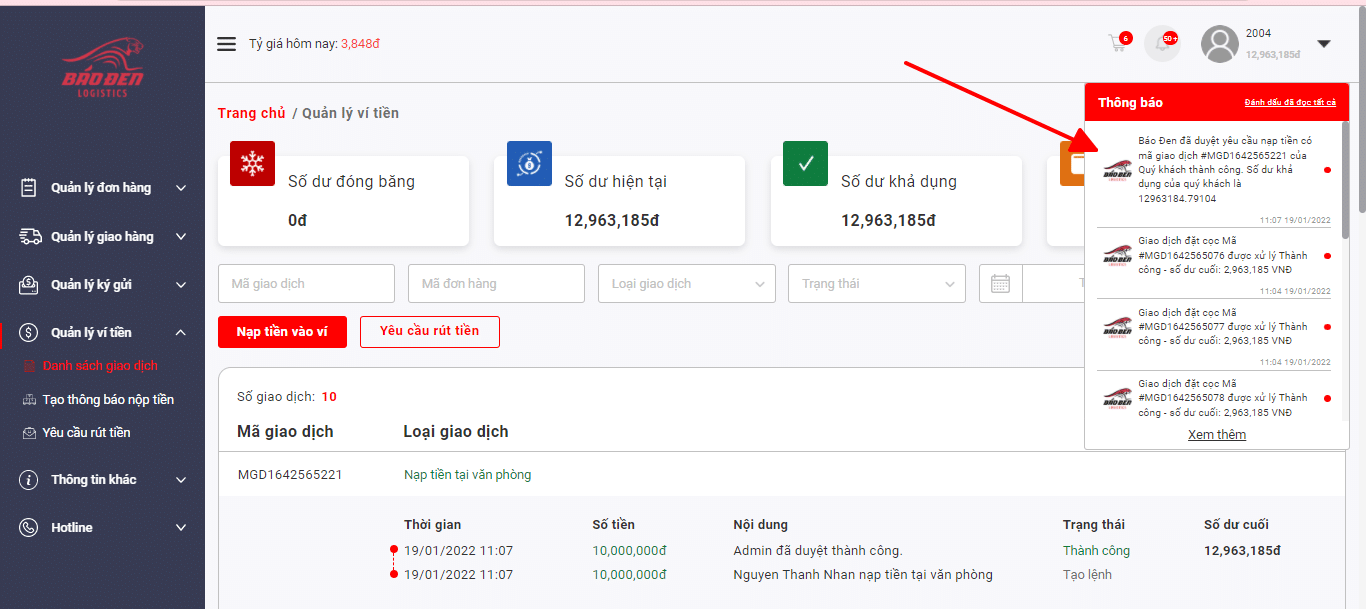Click the notification bell icon
The image size is (1366, 609).
coord(1162,44)
